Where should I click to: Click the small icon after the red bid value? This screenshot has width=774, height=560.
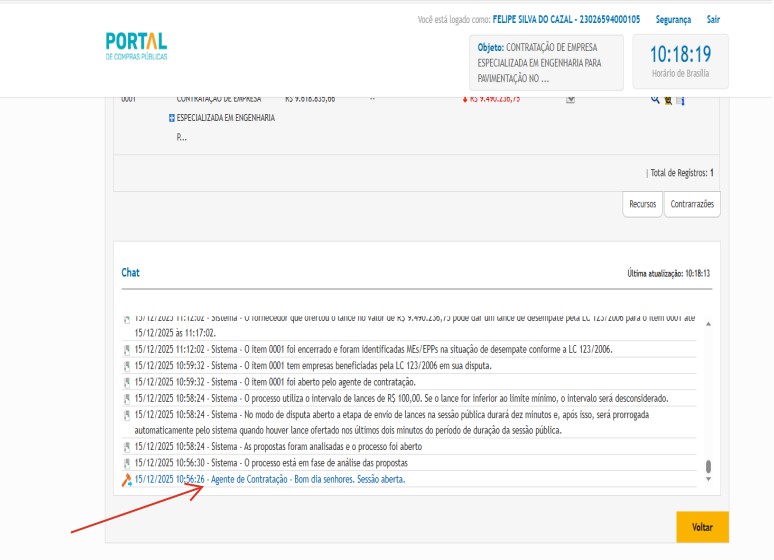(x=570, y=99)
